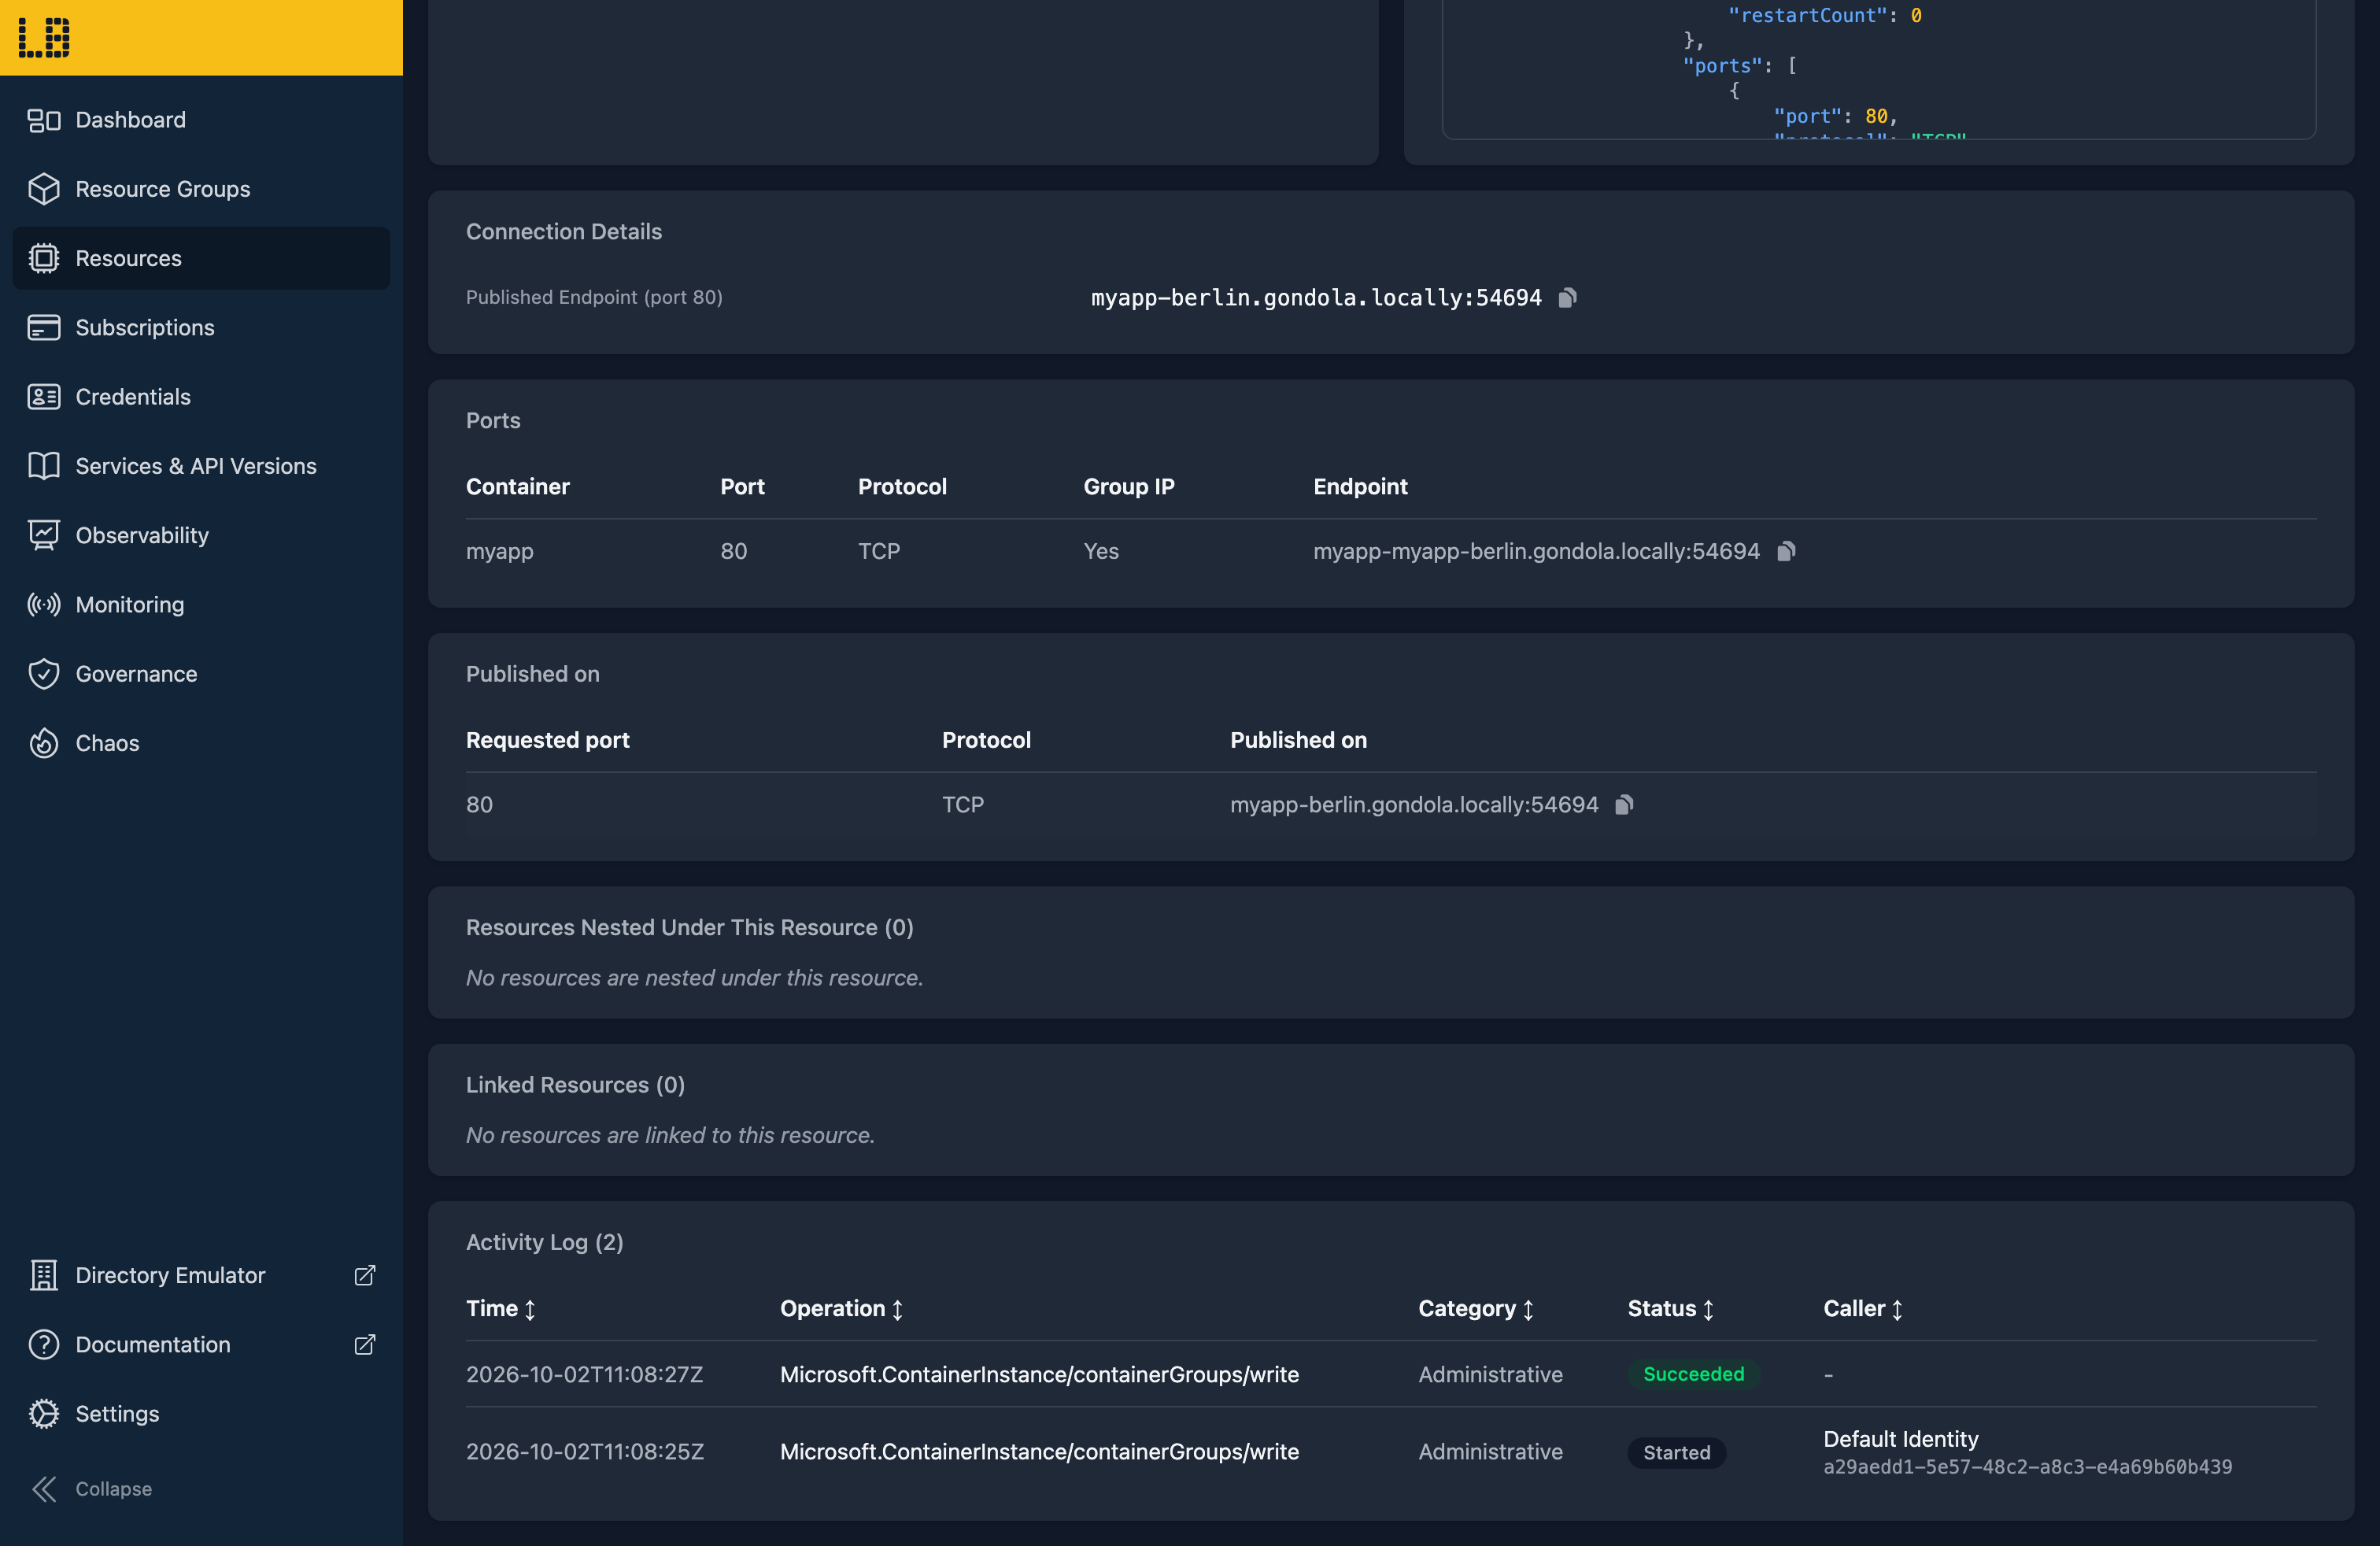
Task: Click the Chaos flame icon
Action: (44, 743)
